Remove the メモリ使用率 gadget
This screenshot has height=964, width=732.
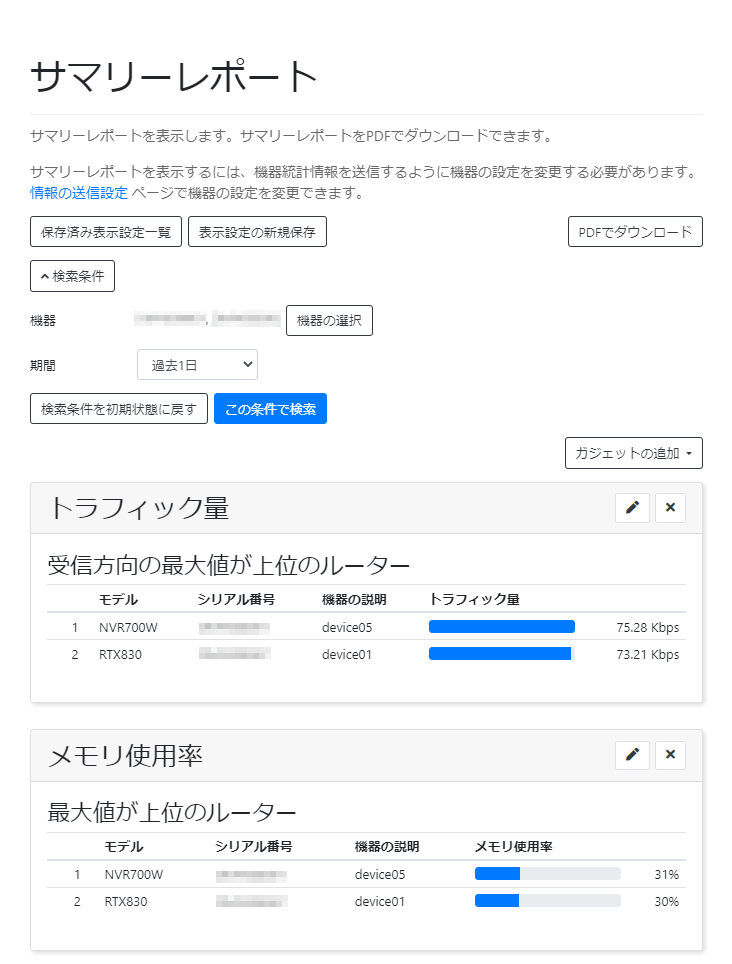pyautogui.click(x=670, y=755)
